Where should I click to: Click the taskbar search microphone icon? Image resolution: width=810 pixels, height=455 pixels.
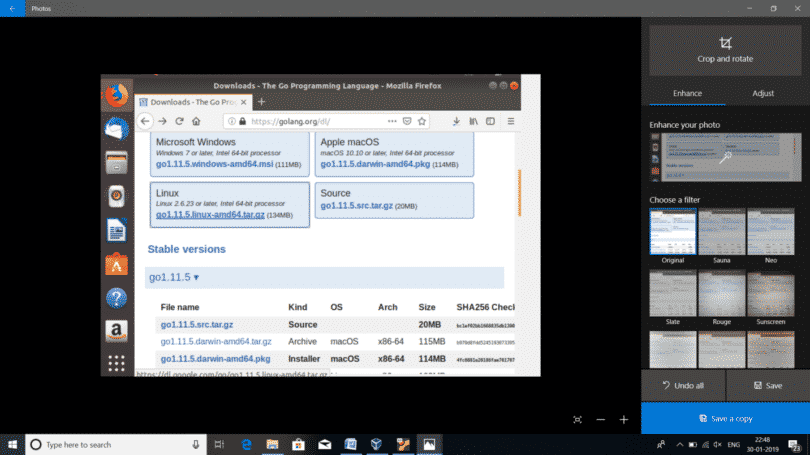[x=196, y=445]
